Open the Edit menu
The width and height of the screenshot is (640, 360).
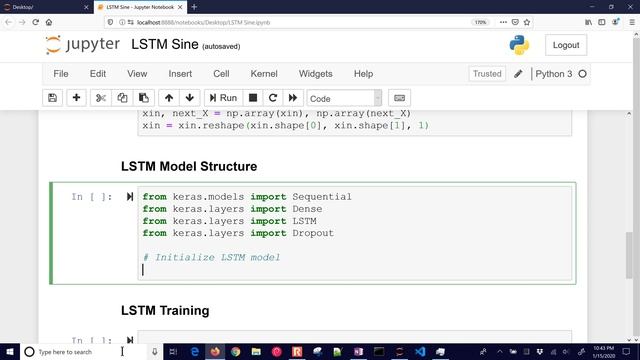click(x=98, y=74)
